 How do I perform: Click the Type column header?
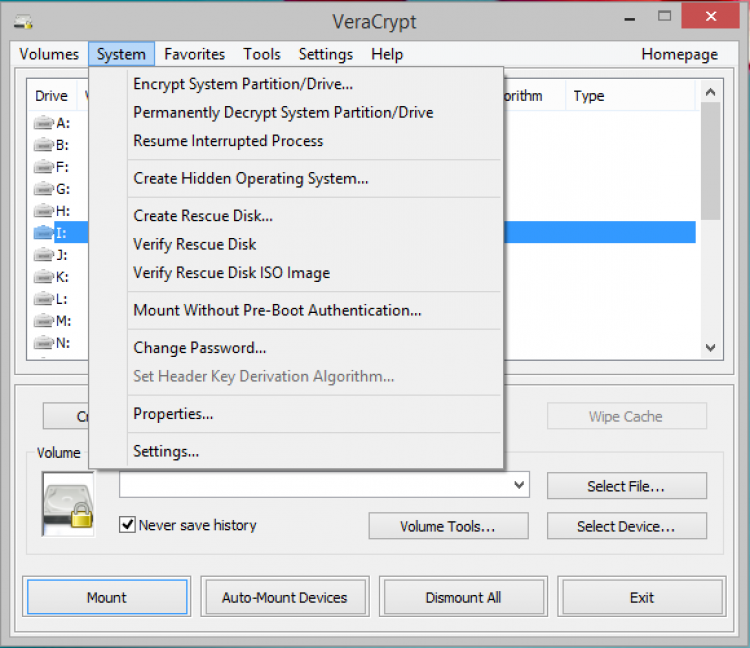point(589,96)
